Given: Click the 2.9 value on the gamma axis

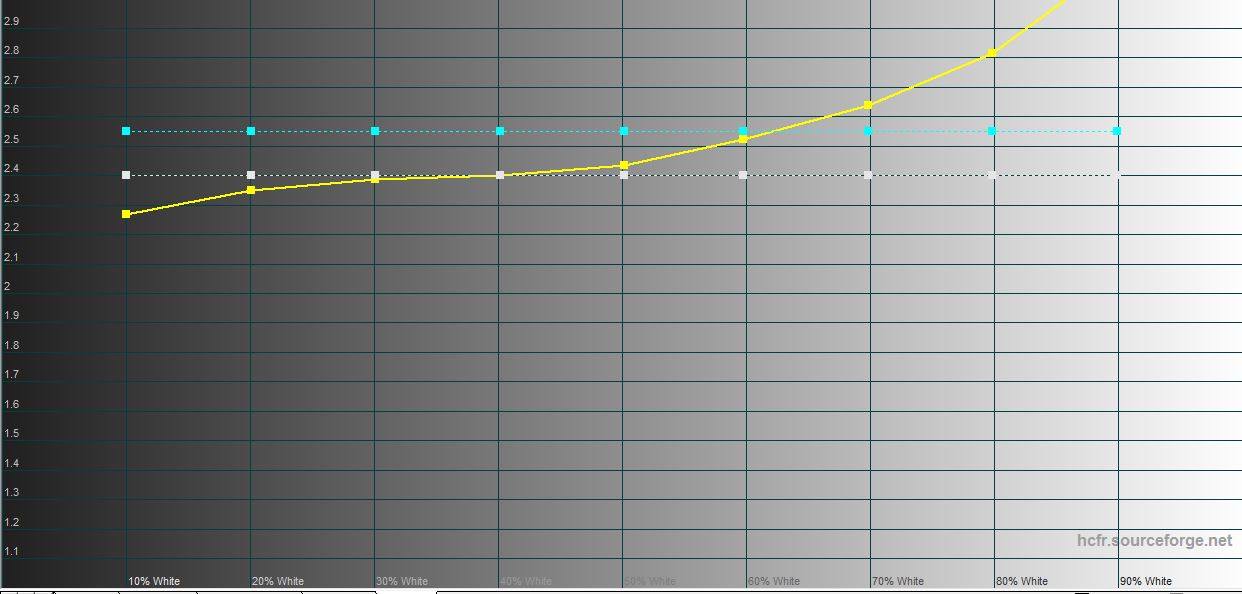Looking at the screenshot, I should pos(11,21).
